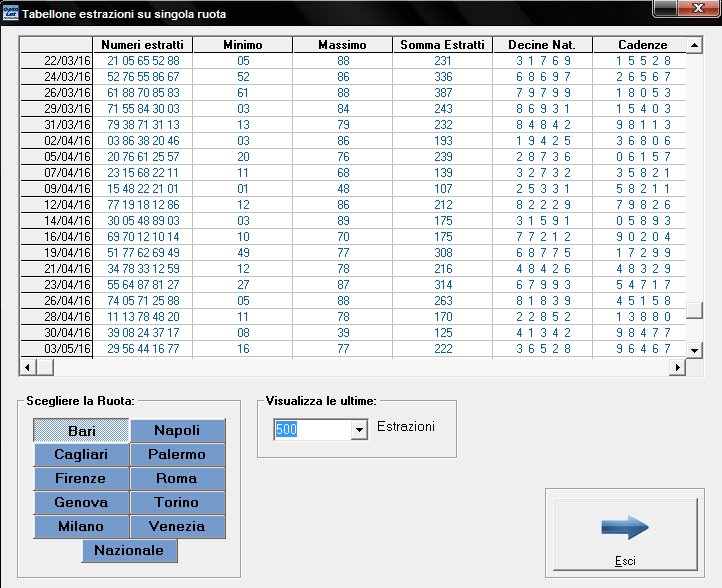The height and width of the screenshot is (588, 722).
Task: Click Decine Nat. cell 8 4 8 4 2
Action: 543,125
